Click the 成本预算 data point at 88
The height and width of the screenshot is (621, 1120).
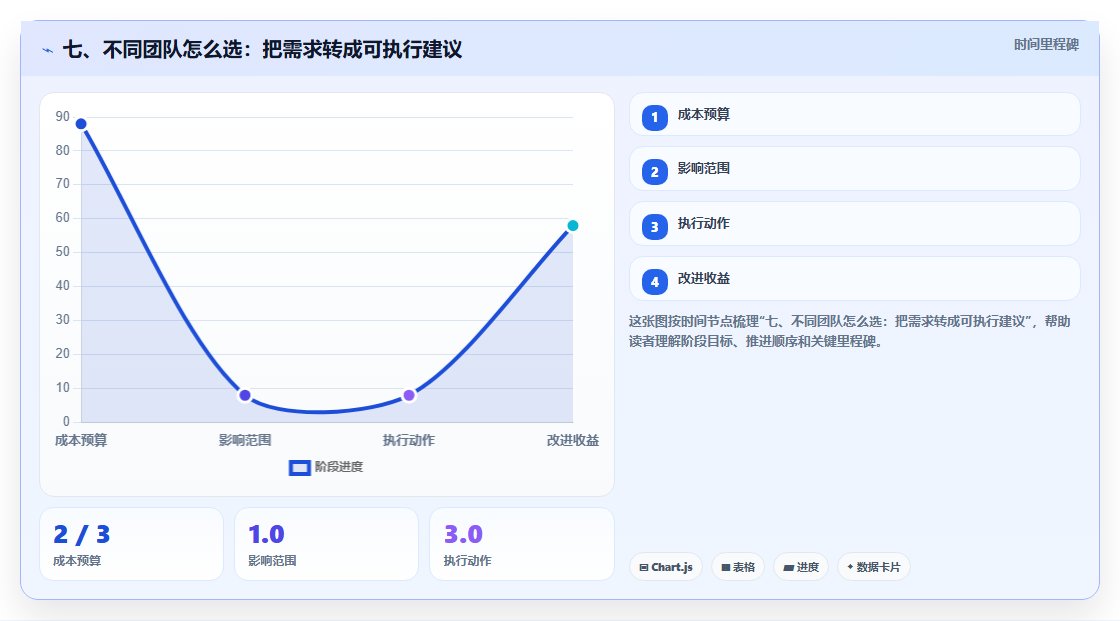[x=81, y=124]
